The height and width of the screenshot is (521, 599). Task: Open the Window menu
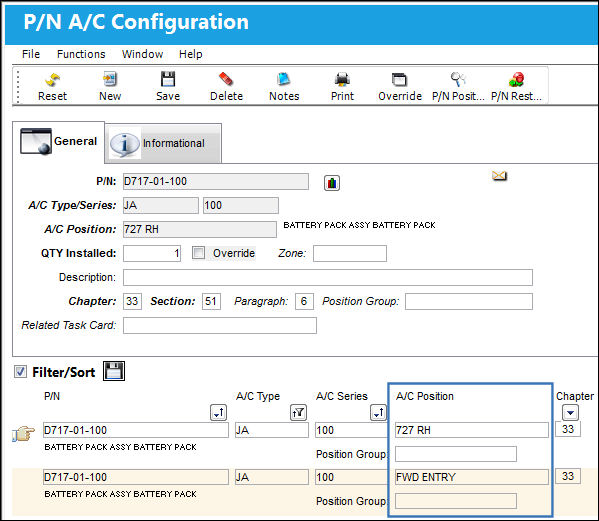tap(142, 54)
